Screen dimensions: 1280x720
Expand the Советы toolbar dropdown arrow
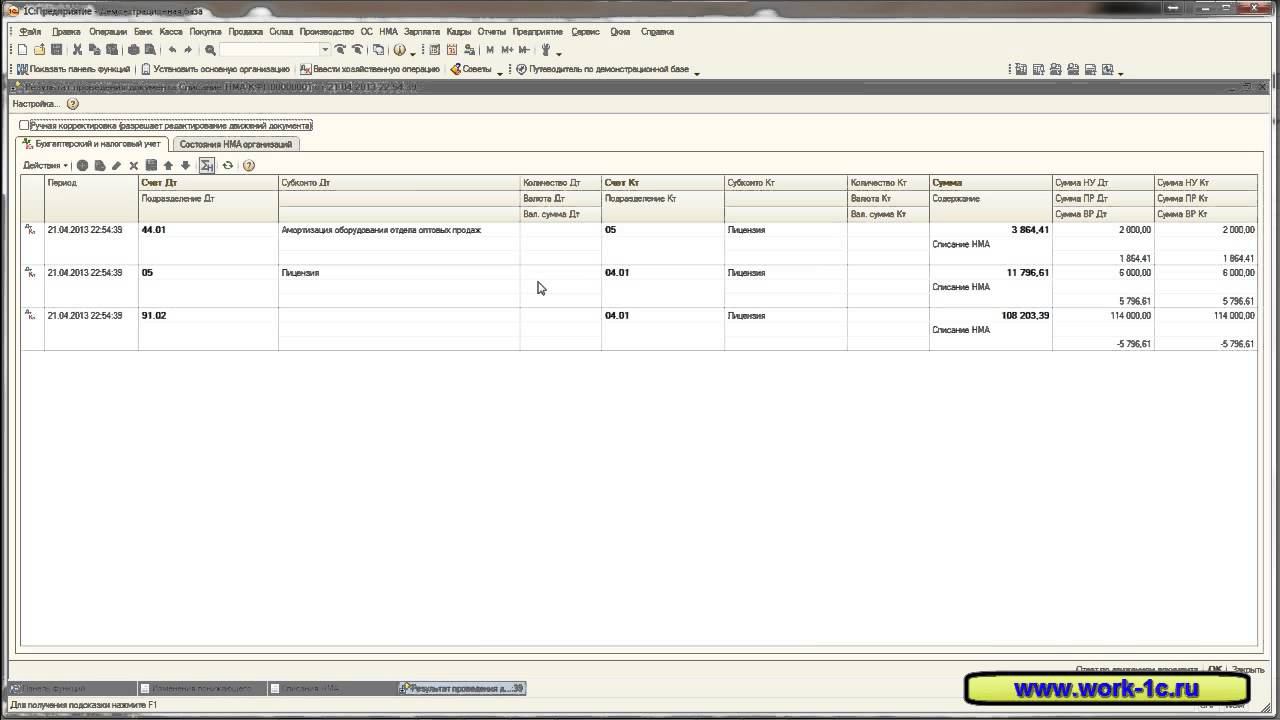pos(500,71)
